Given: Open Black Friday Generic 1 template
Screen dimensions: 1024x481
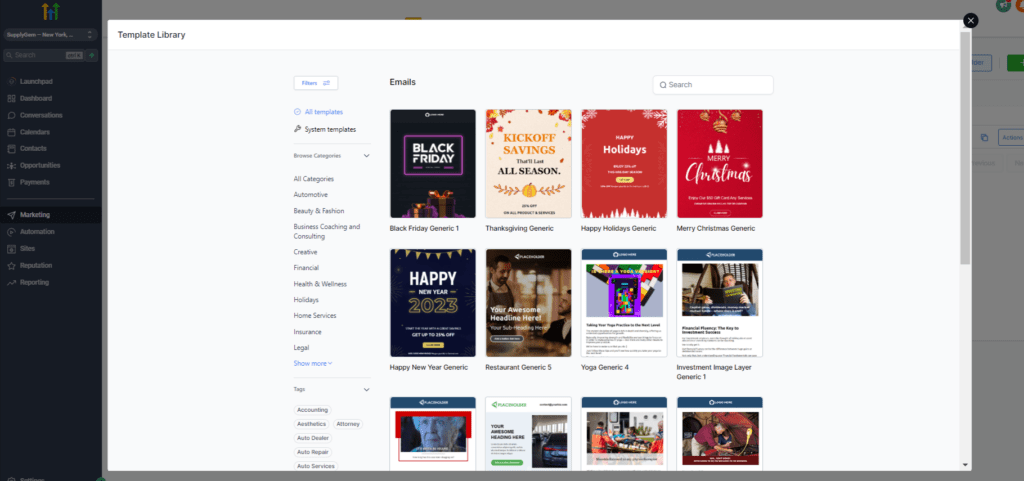Looking at the screenshot, I should [x=433, y=164].
